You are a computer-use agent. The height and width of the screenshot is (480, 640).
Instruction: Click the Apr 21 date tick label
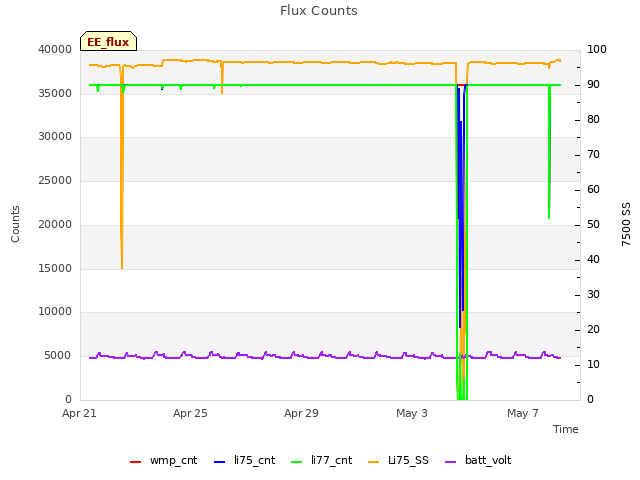pyautogui.click(x=79, y=413)
